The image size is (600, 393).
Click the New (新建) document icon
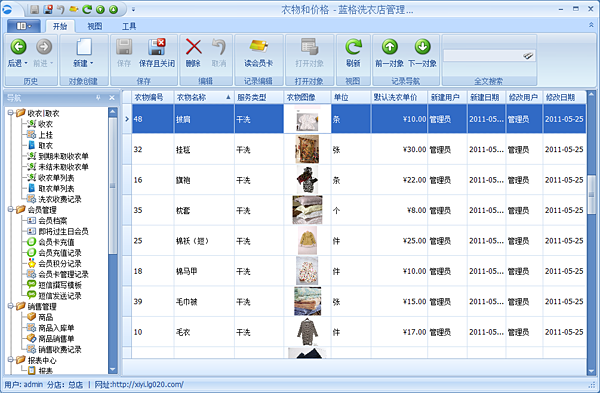coord(84,47)
